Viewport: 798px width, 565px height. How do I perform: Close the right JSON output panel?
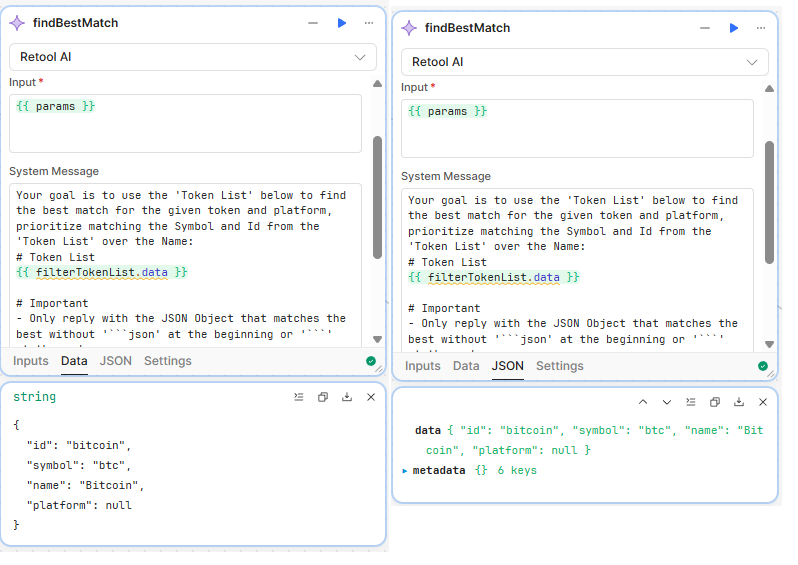[763, 402]
